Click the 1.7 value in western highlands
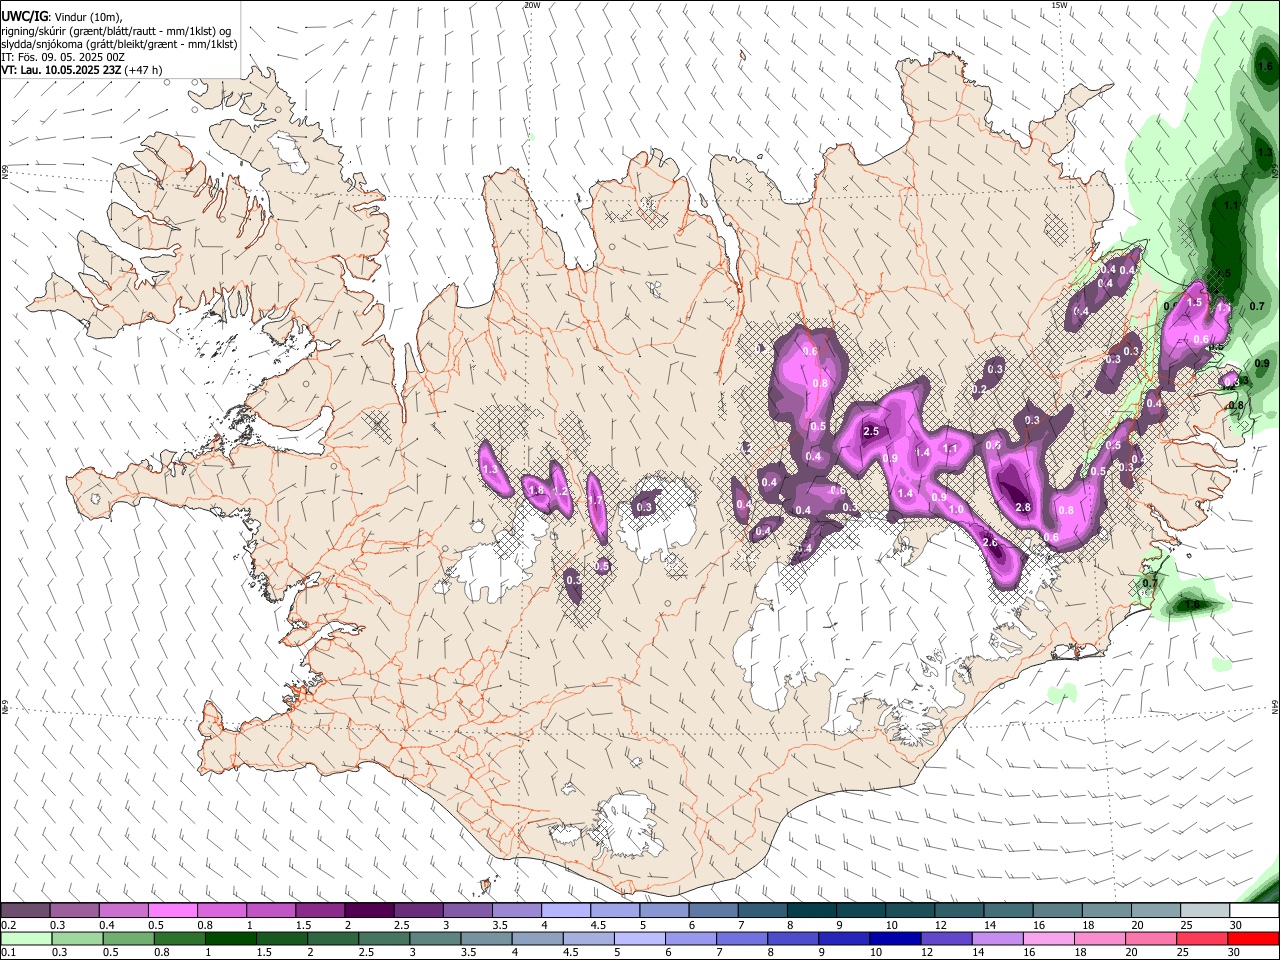 (x=594, y=501)
